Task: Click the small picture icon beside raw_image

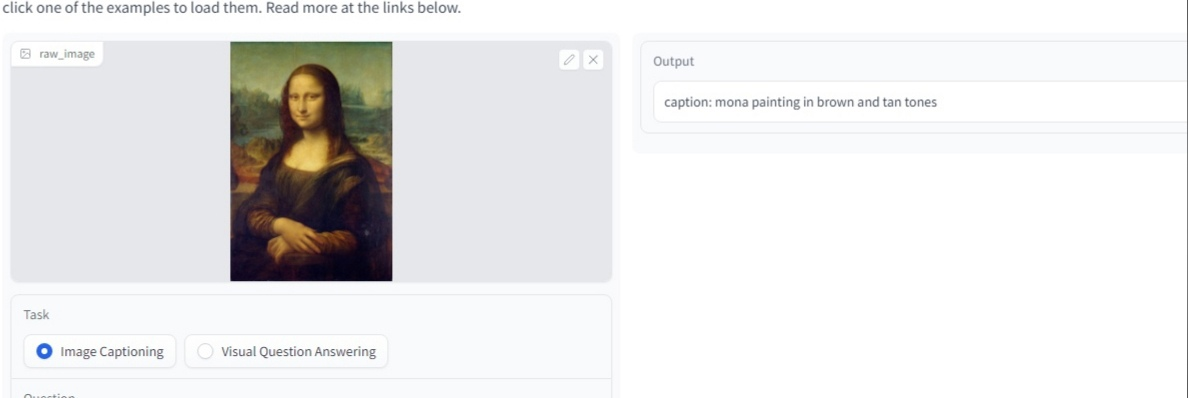Action: coord(26,54)
